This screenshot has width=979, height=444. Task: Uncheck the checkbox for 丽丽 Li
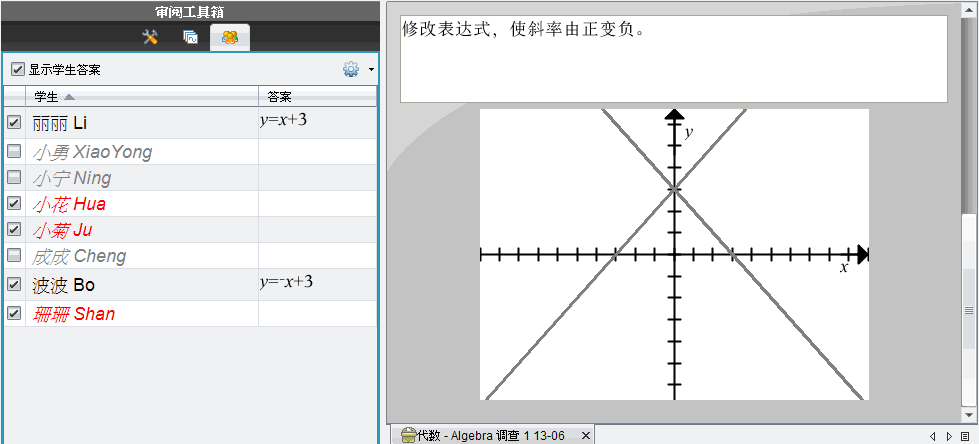(x=14, y=122)
